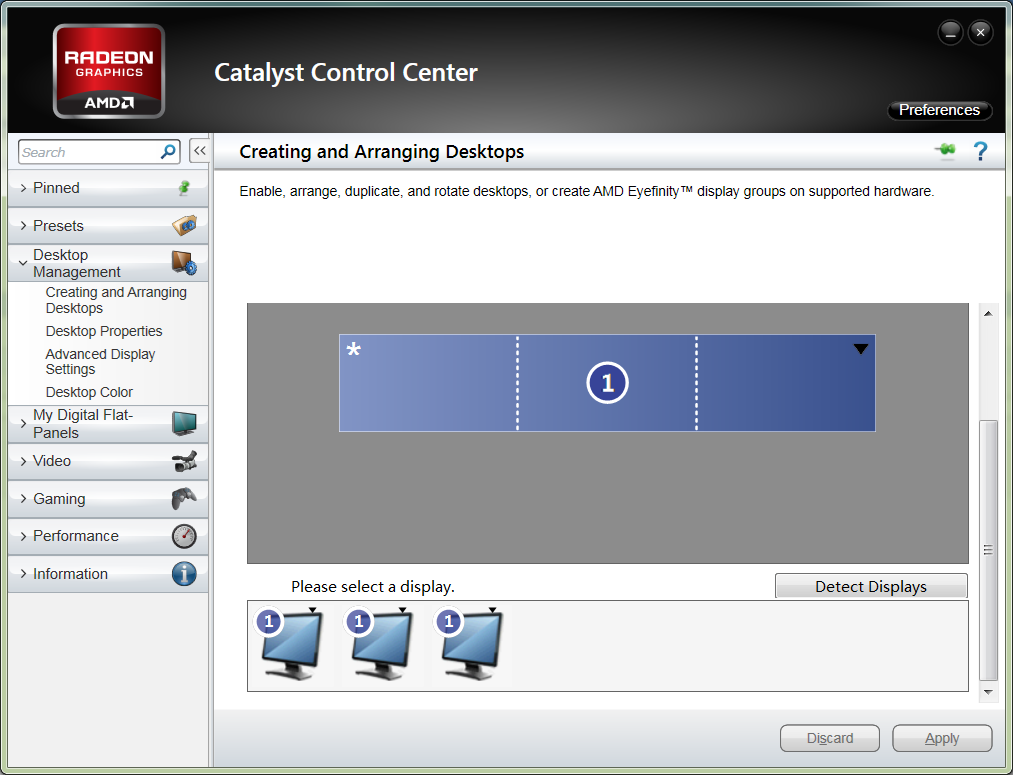
Task: Click the Presets package icon
Action: point(184,225)
